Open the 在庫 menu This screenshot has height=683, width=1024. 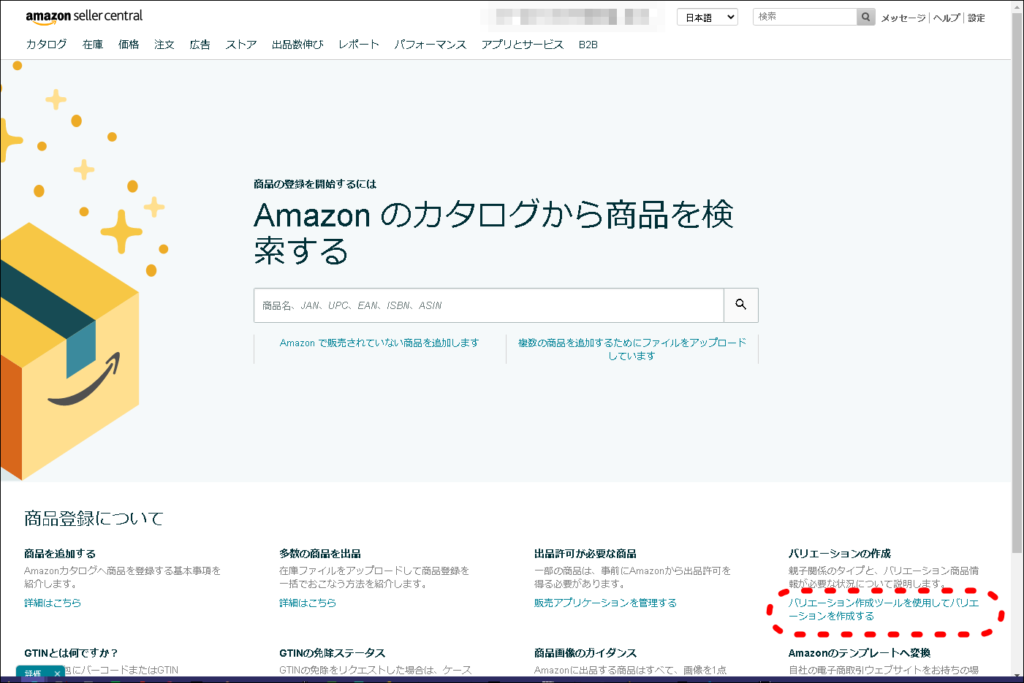[x=93, y=44]
